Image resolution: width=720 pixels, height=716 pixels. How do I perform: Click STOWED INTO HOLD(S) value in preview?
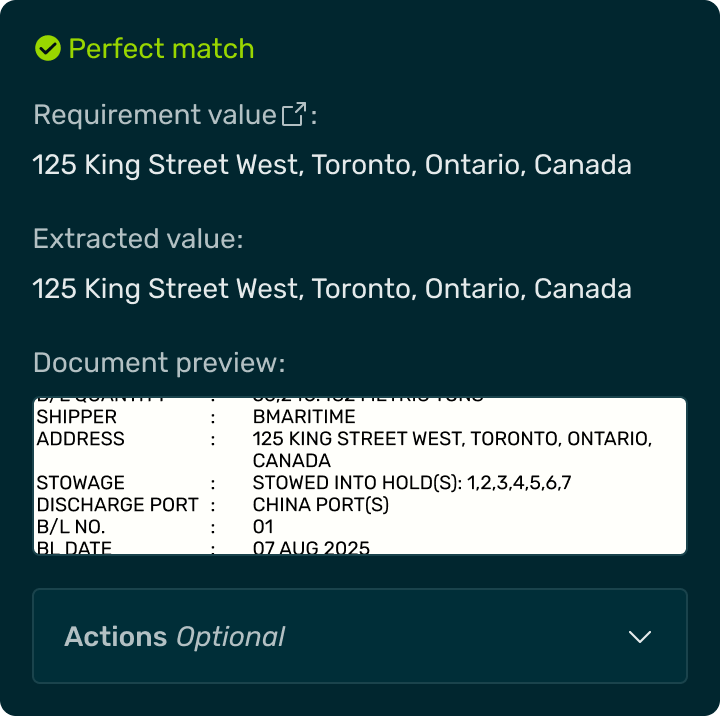coord(412,483)
